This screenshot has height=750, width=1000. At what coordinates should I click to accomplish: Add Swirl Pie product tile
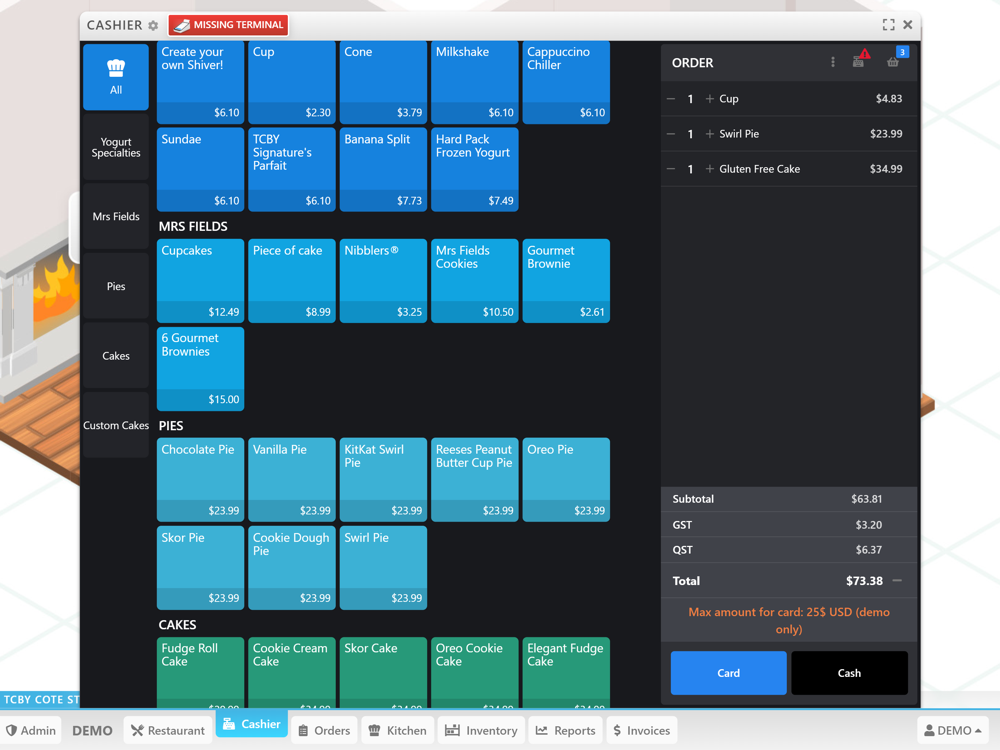383,568
